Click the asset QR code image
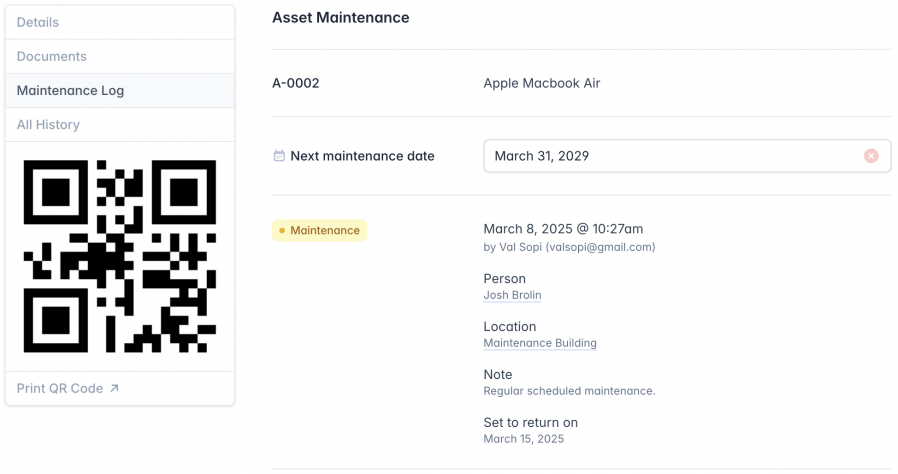 pos(120,256)
